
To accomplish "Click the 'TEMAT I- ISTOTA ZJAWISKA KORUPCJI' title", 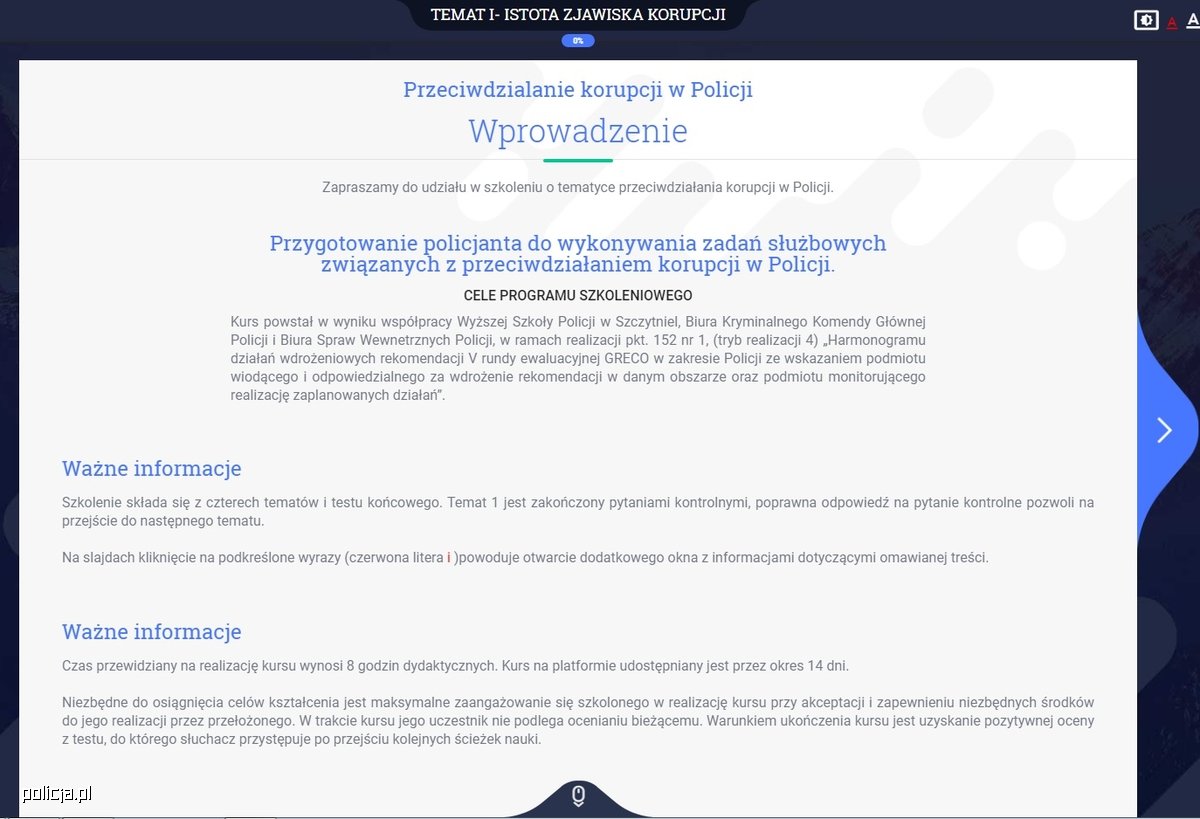I will (578, 14).
